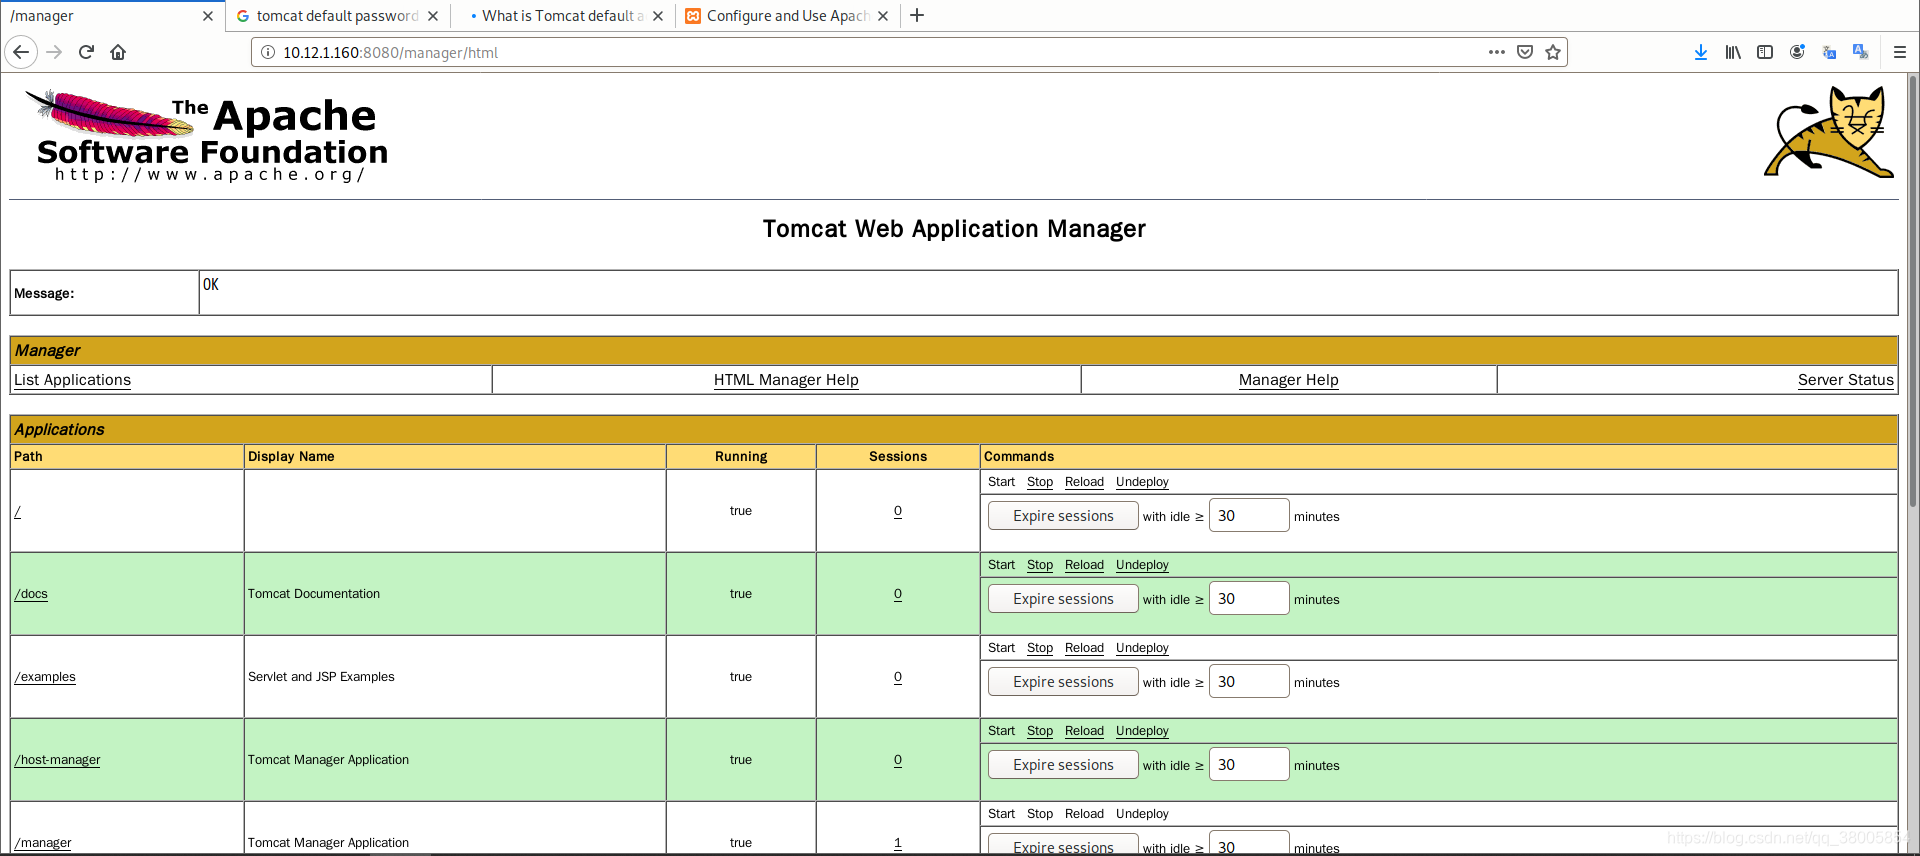Open the /host-manager application path
This screenshot has height=856, width=1920.
57,760
